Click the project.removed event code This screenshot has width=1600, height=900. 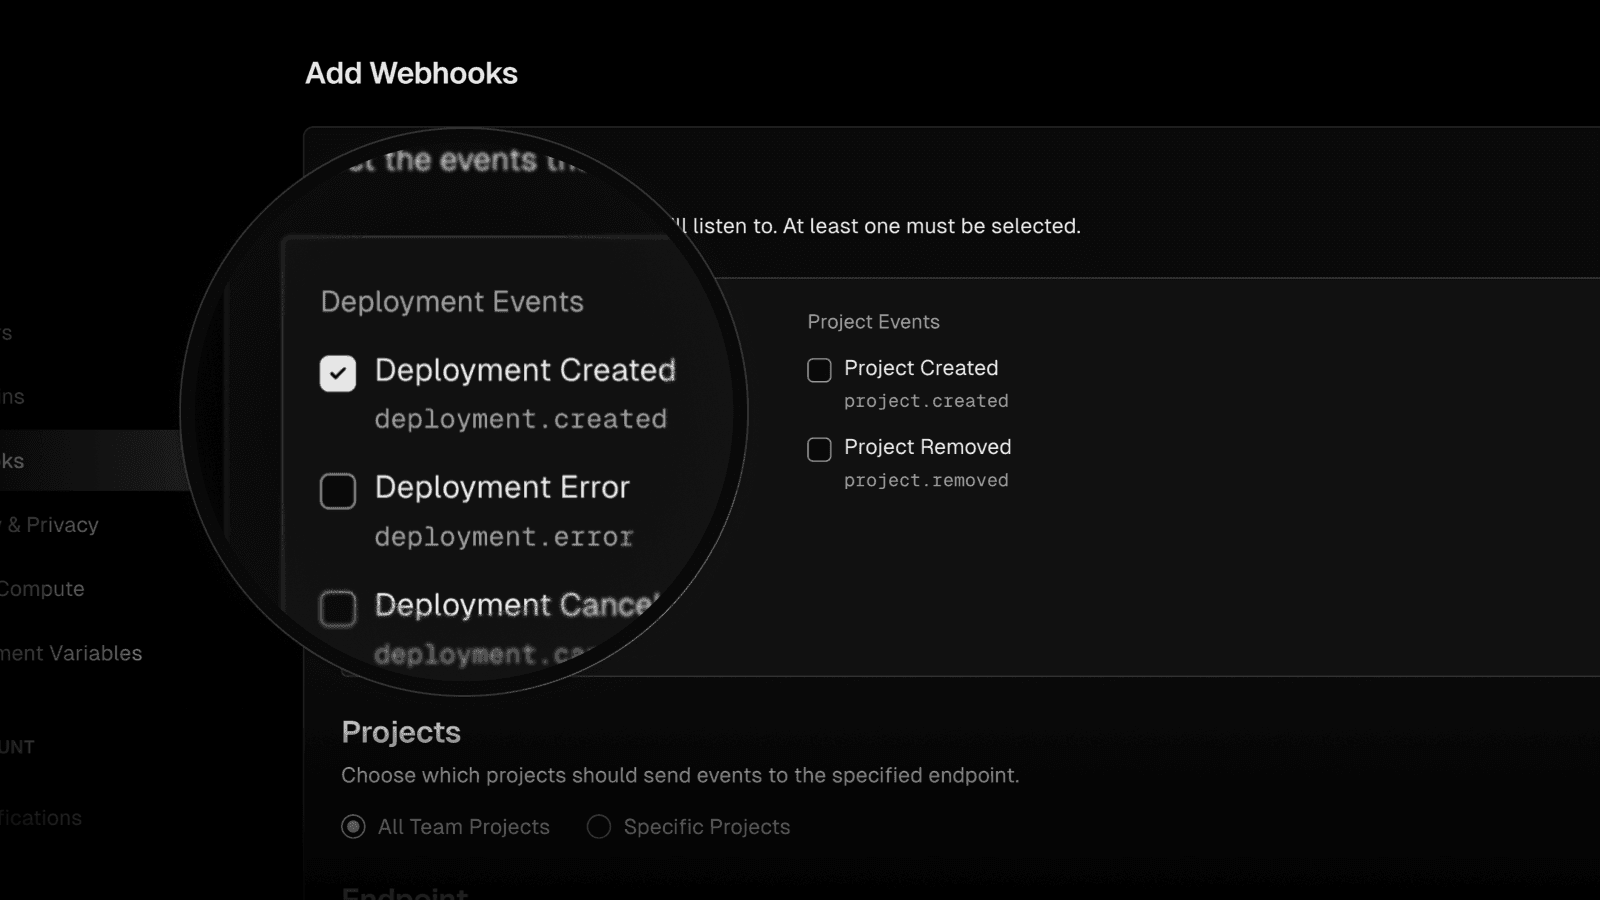click(x=926, y=481)
